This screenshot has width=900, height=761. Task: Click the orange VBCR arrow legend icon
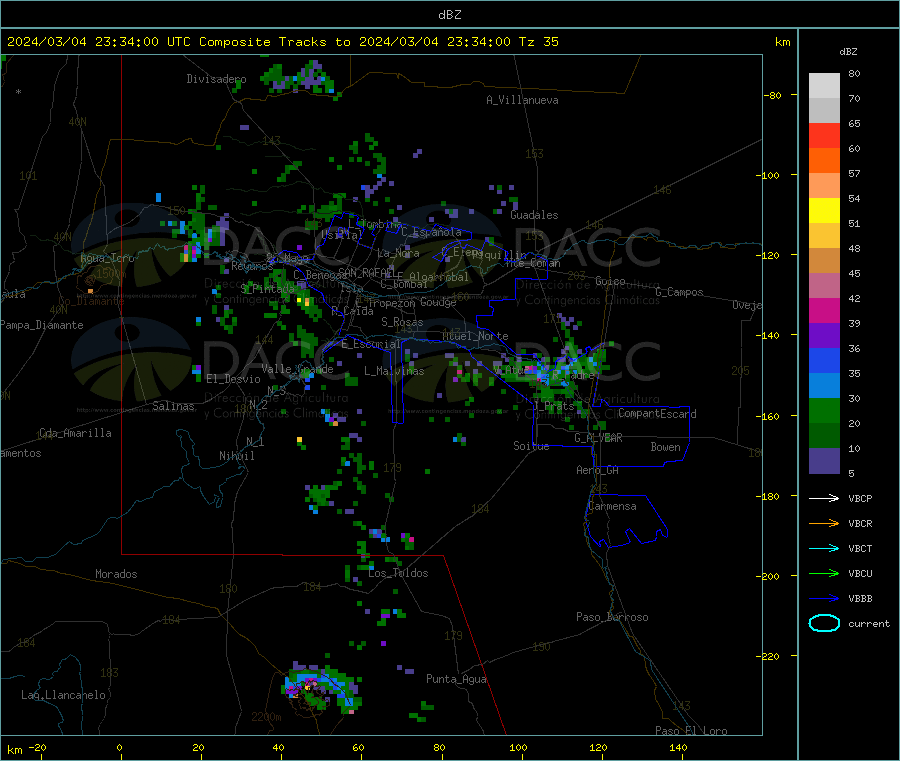pyautogui.click(x=824, y=523)
